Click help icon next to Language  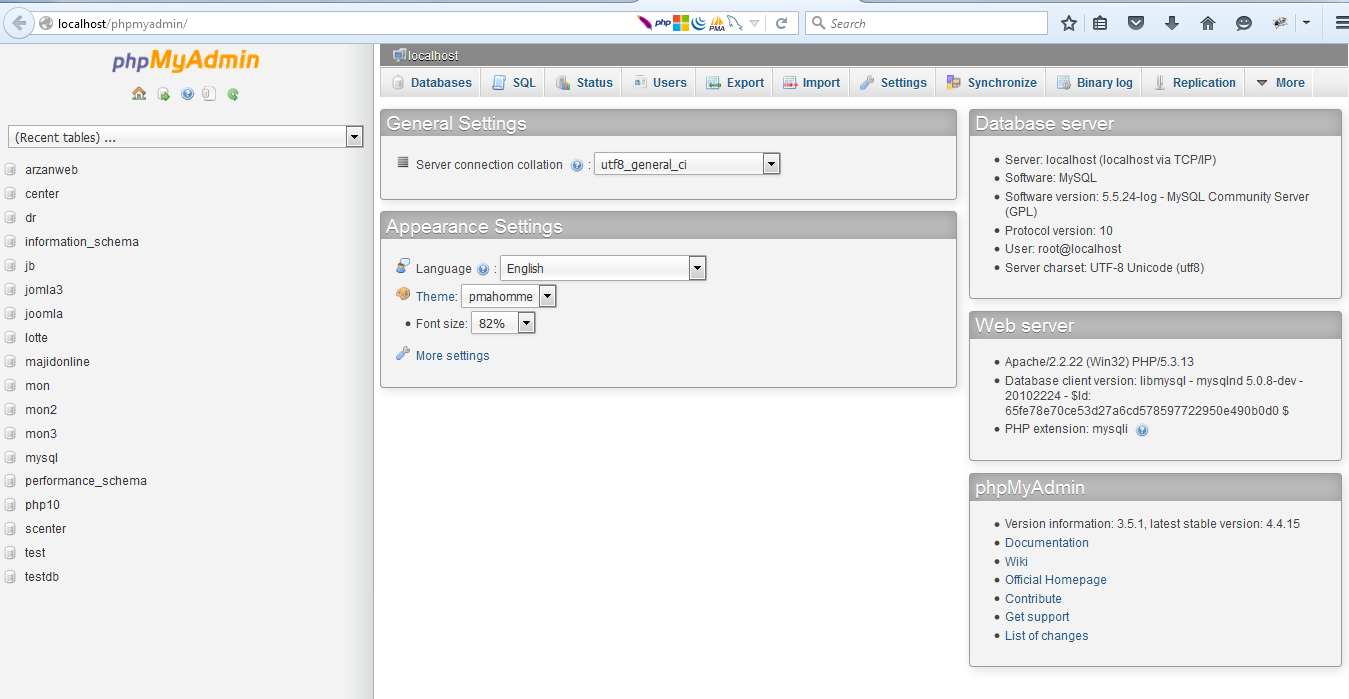pyautogui.click(x=483, y=269)
